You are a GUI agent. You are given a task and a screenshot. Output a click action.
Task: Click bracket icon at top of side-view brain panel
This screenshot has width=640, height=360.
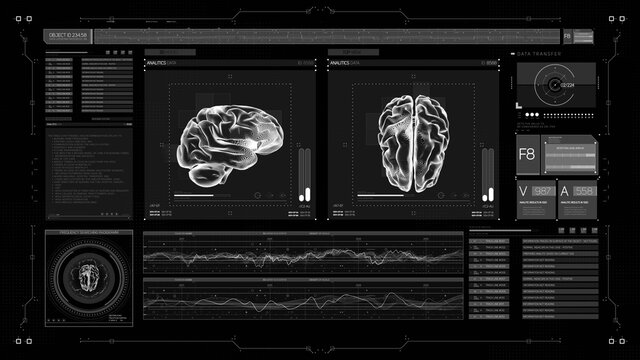click(x=230, y=76)
